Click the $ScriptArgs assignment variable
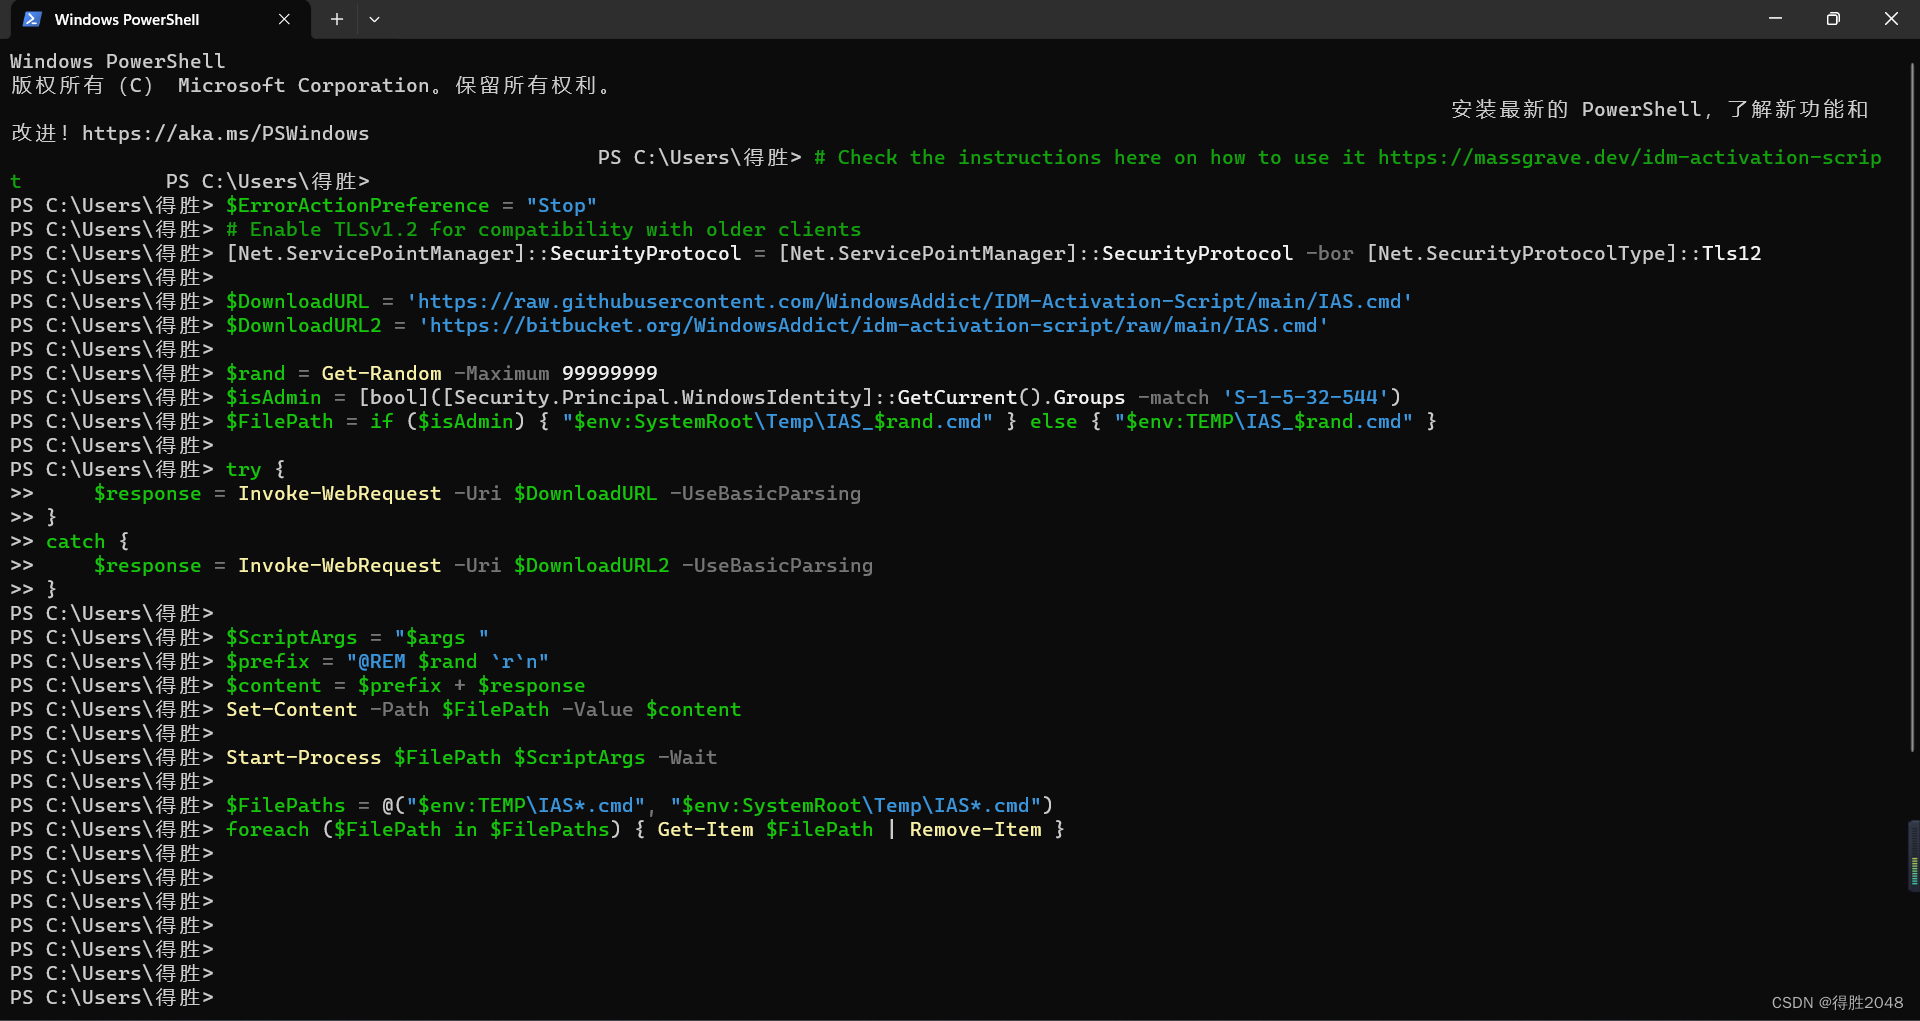Screen dimensions: 1920x1021 point(291,637)
